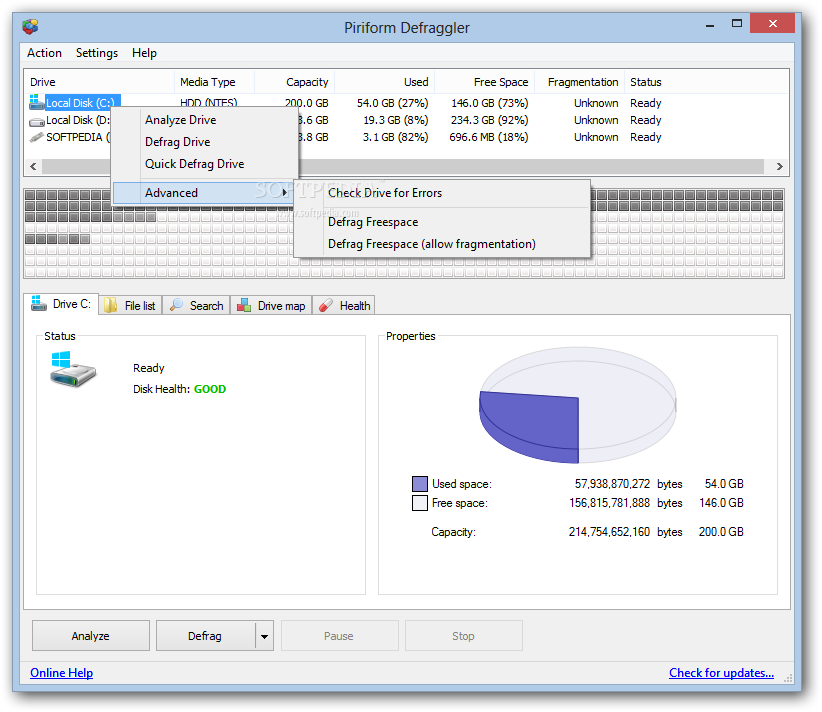Sort by the Status column header

coord(705,82)
